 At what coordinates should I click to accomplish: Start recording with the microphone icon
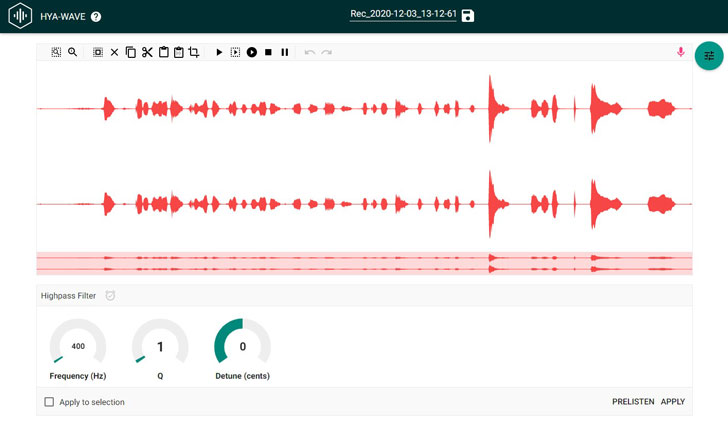point(681,52)
